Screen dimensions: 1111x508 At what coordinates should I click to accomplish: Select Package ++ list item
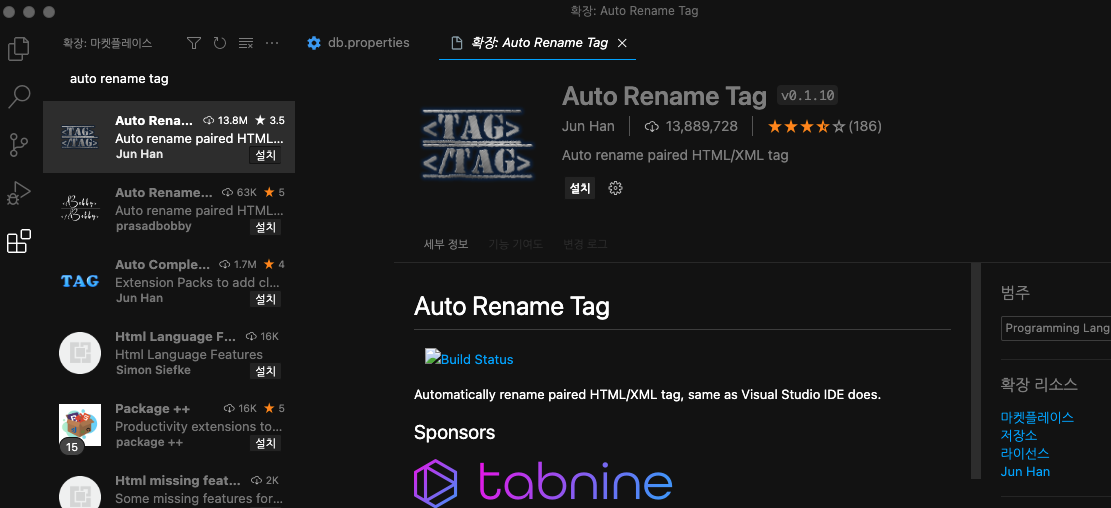click(x=169, y=425)
